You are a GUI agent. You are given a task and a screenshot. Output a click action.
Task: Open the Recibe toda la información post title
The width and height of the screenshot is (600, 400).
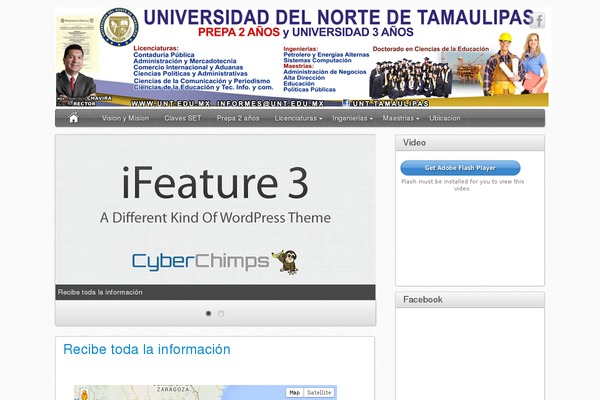147,349
